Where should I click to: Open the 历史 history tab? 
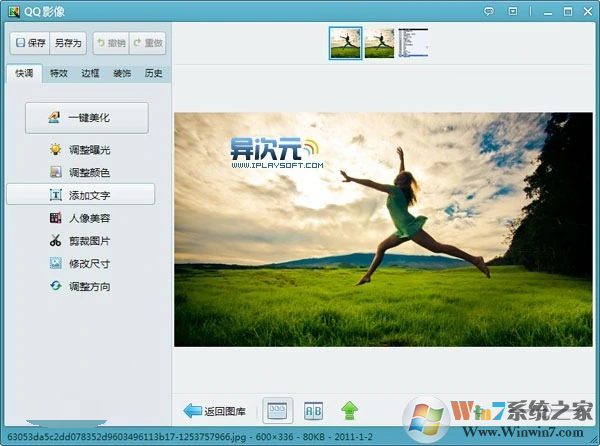pos(153,73)
